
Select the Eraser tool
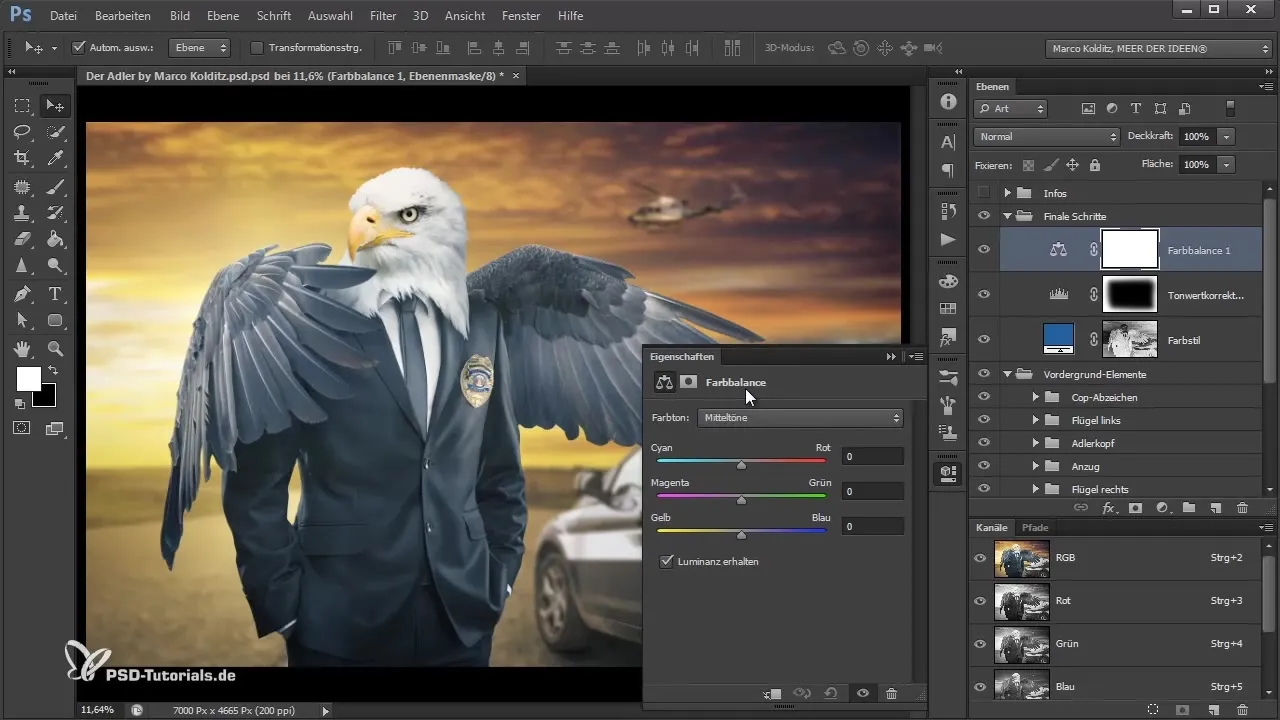(22, 239)
